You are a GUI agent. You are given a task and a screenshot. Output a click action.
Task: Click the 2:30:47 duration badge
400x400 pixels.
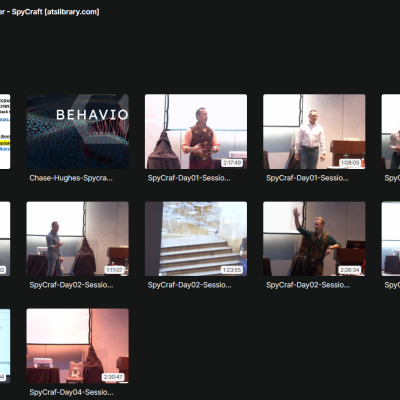[113, 377]
